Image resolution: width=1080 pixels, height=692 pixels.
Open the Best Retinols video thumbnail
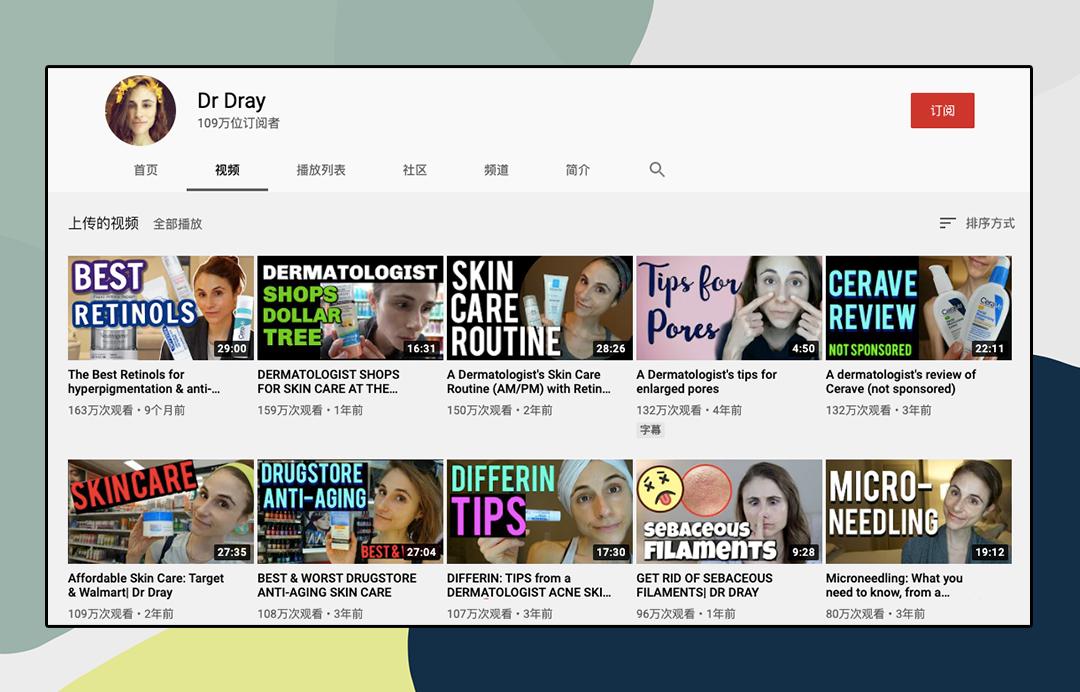[x=161, y=308]
